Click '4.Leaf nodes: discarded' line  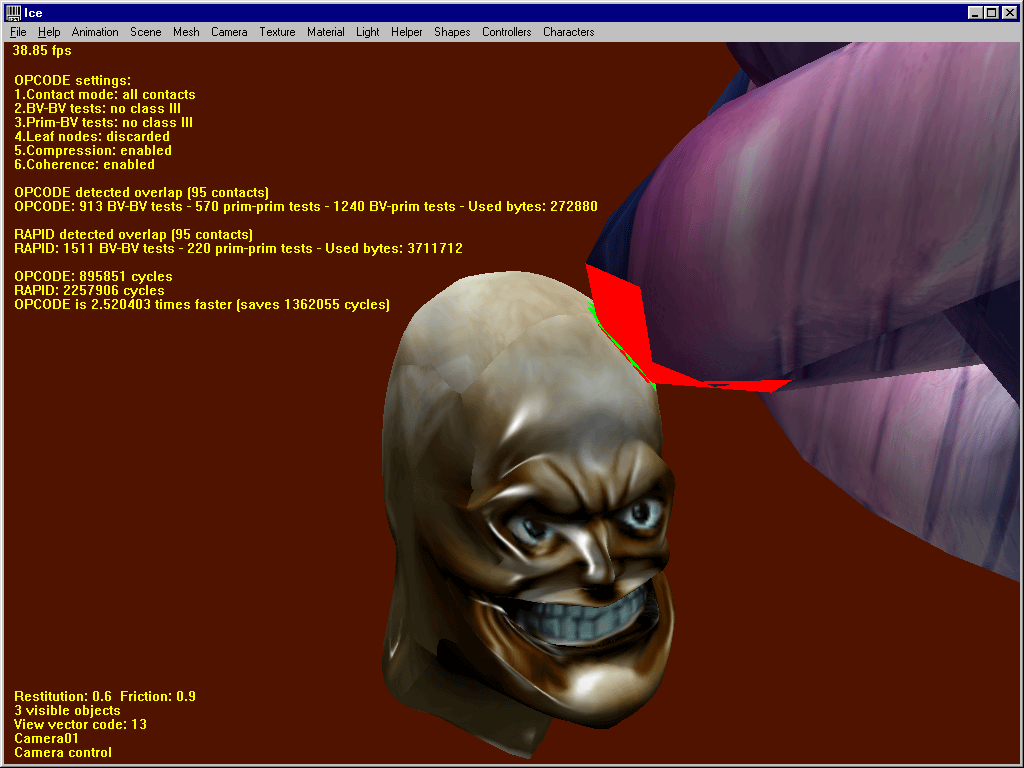(x=92, y=136)
